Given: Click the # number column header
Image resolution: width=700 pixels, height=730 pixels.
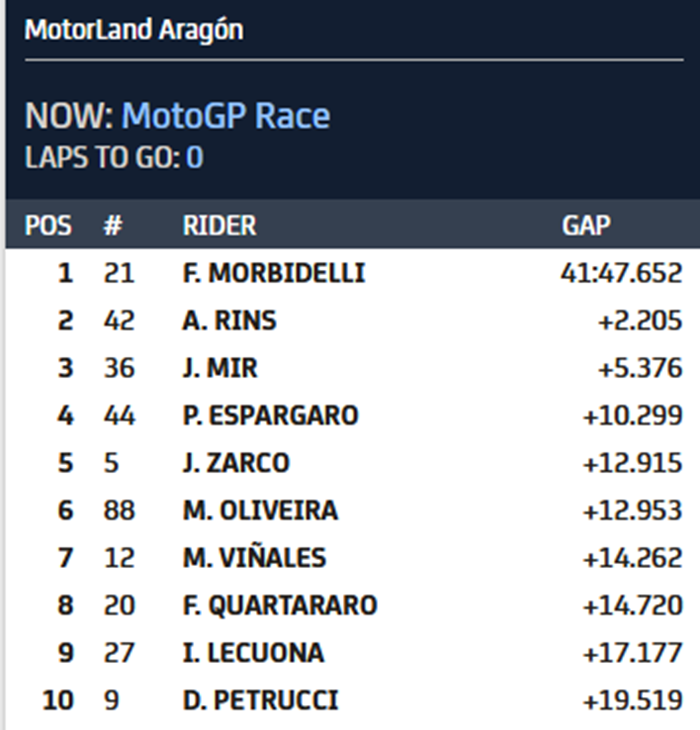Looking at the screenshot, I should pos(113,226).
